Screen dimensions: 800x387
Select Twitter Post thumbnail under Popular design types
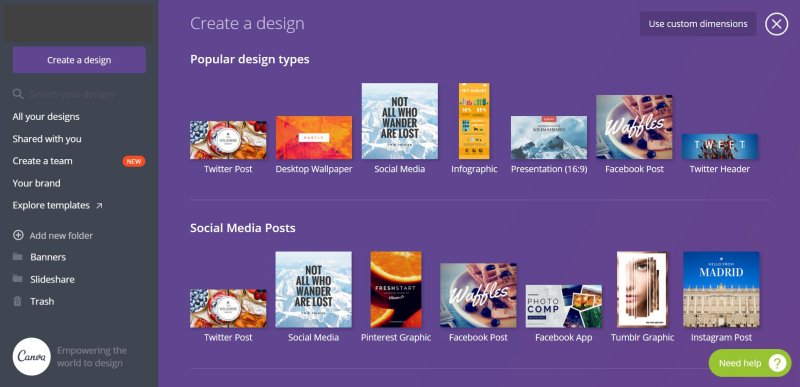228,140
